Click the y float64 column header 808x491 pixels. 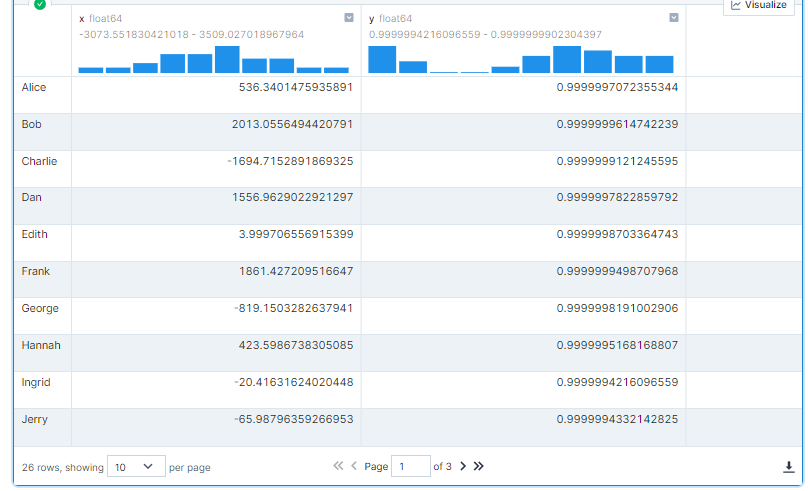390,19
